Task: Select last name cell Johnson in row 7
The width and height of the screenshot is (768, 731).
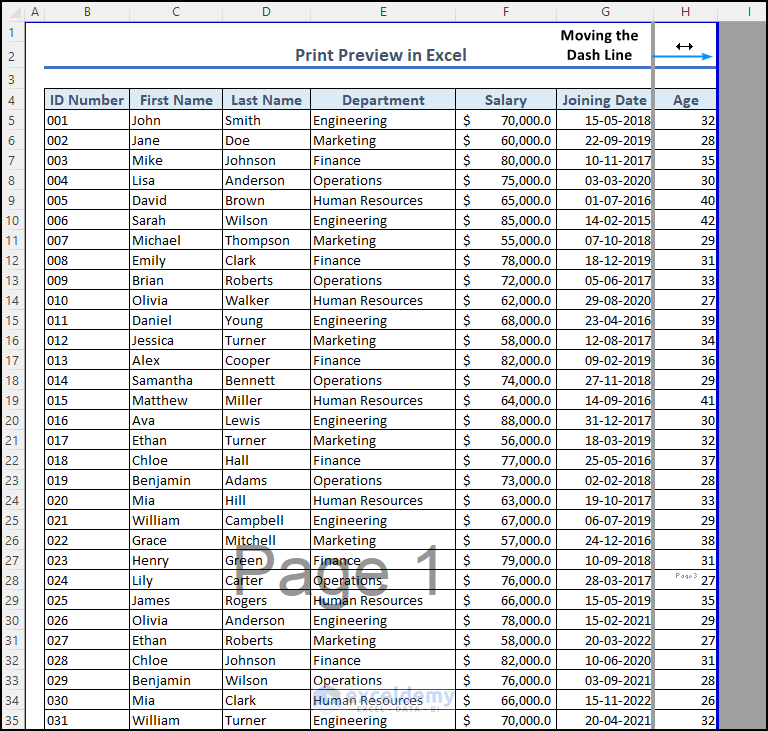Action: [266, 161]
